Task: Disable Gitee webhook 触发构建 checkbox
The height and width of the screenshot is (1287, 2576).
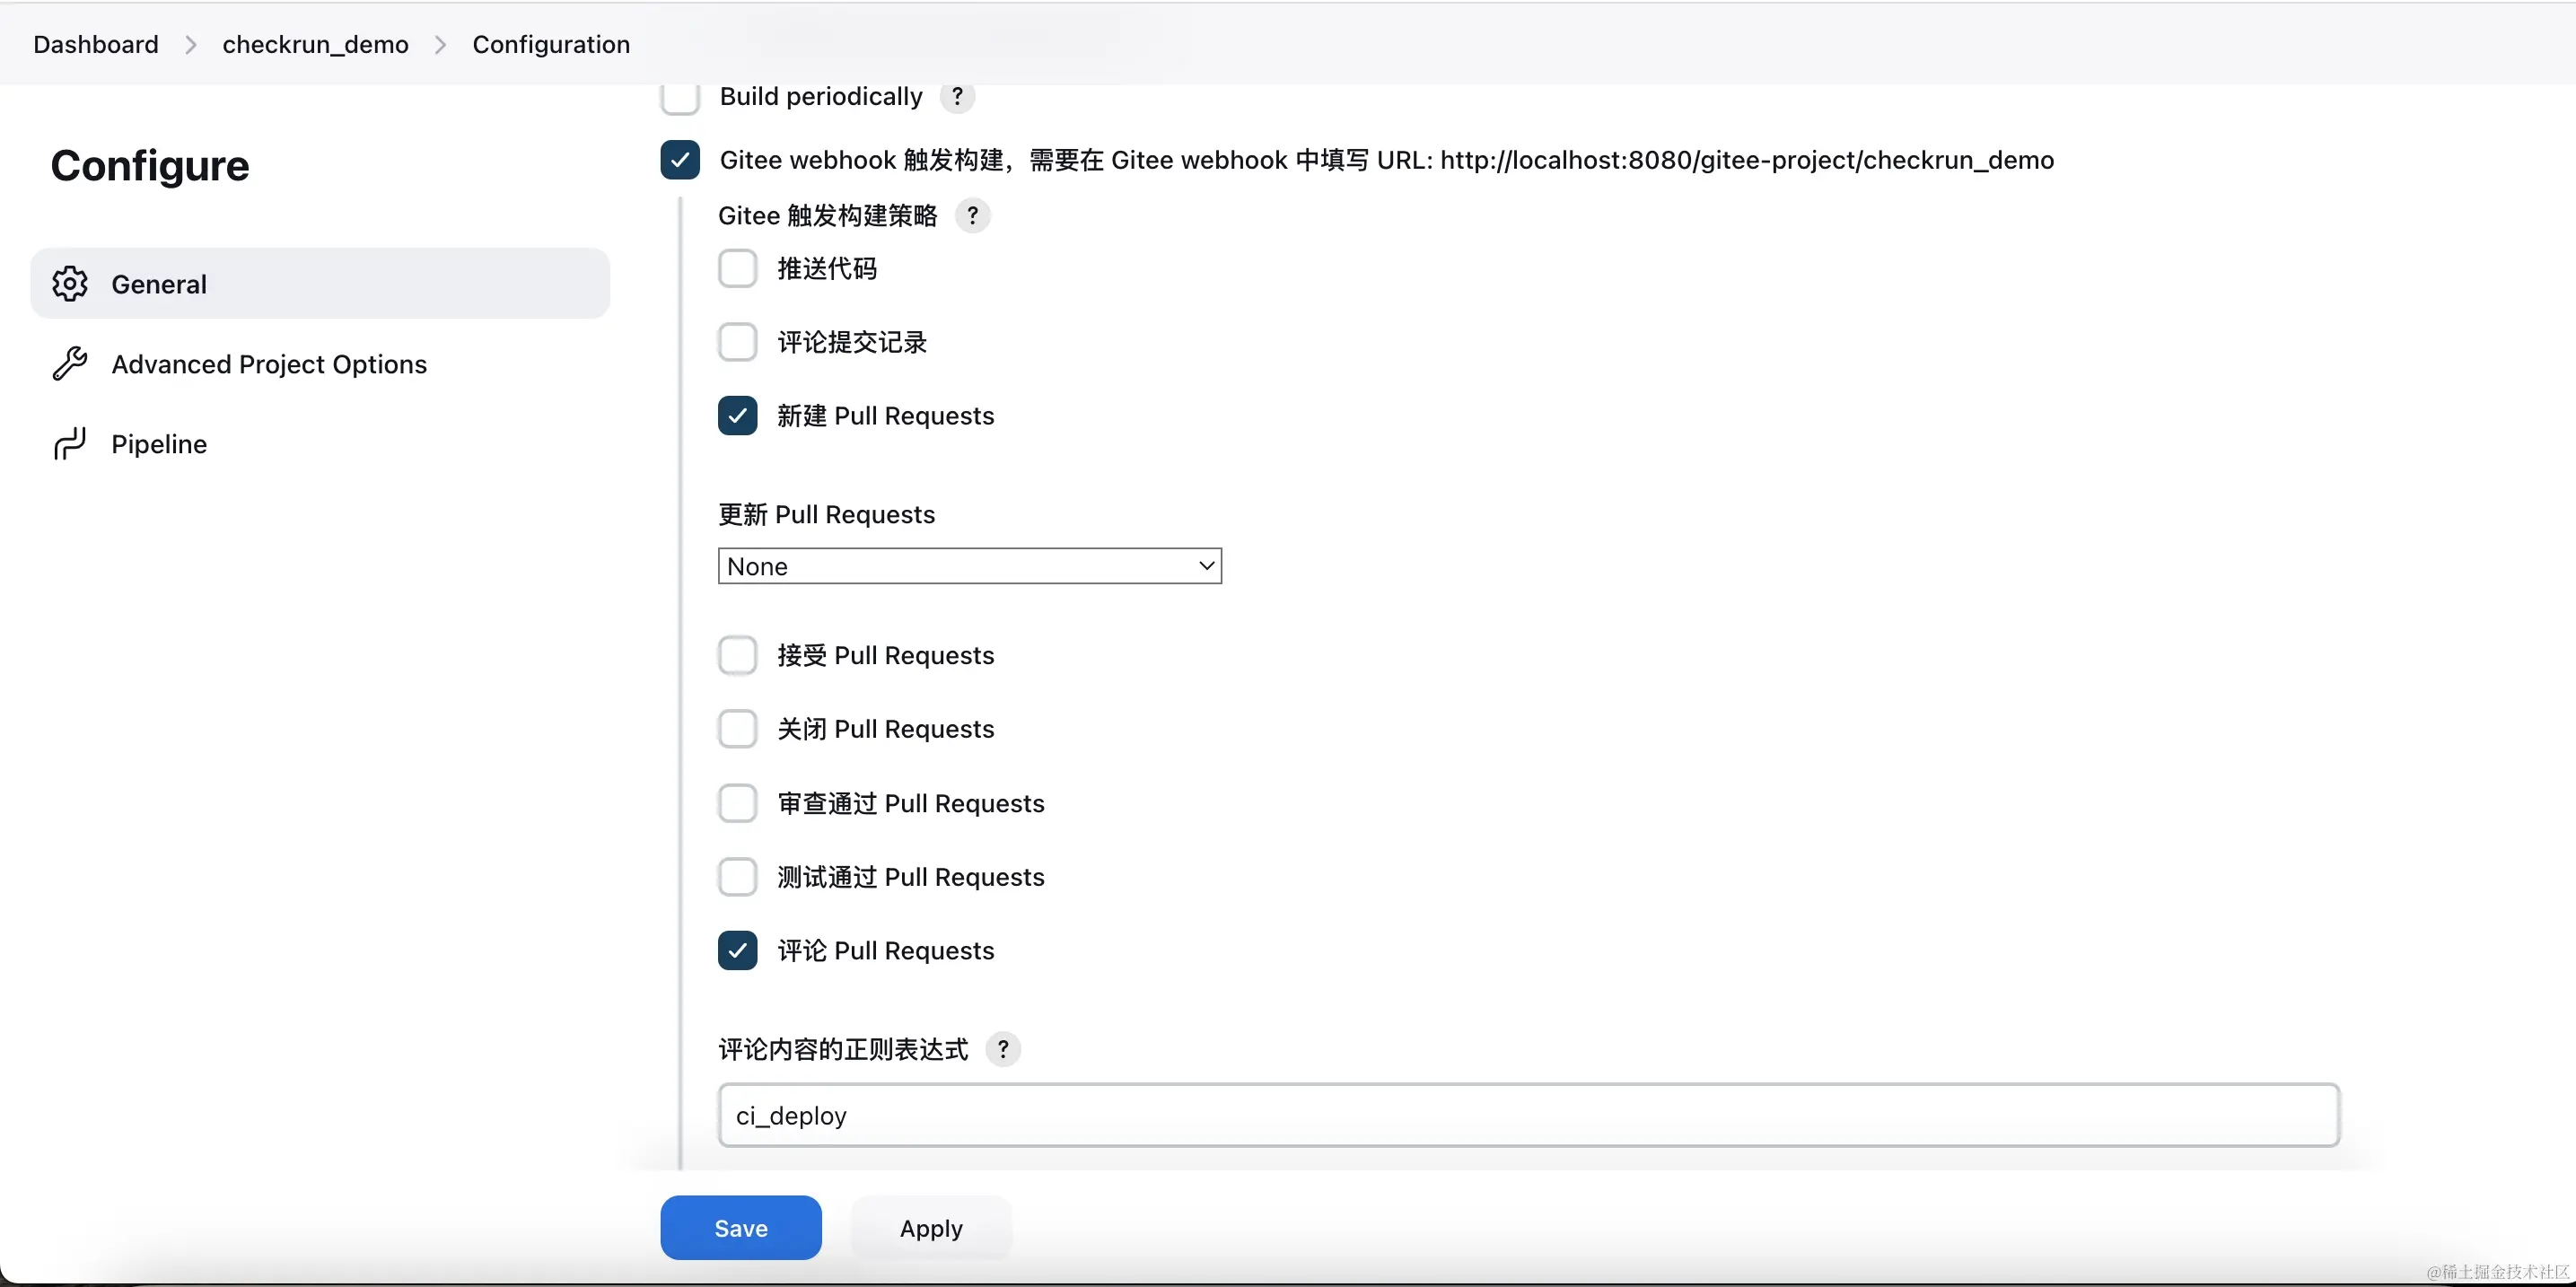Action: [x=680, y=160]
